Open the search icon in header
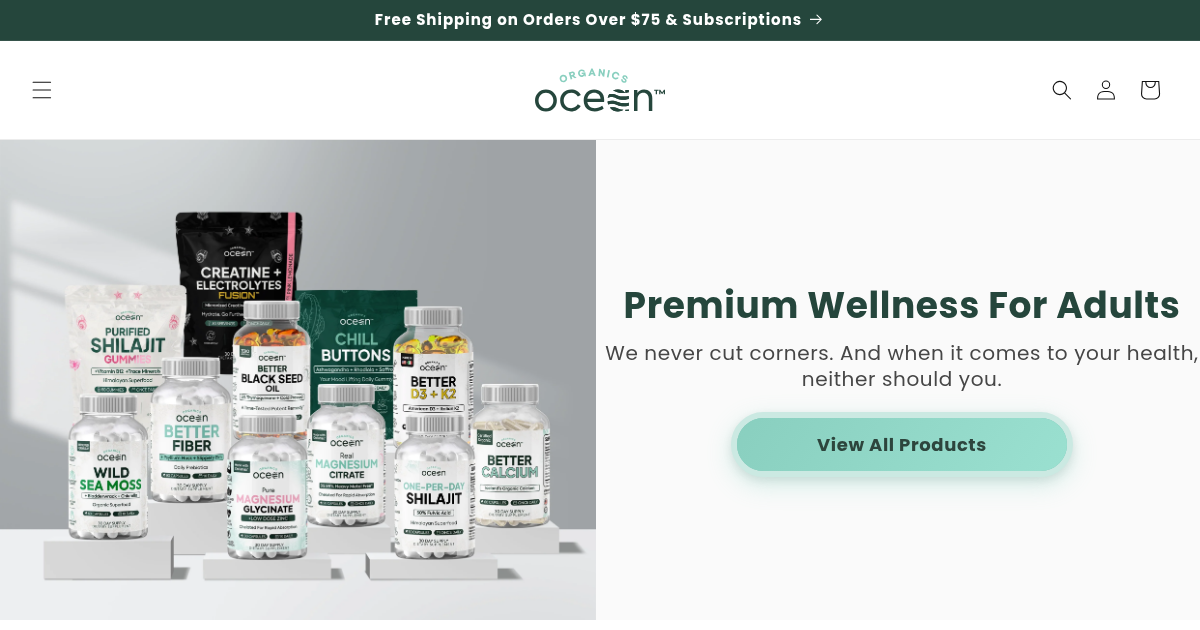The width and height of the screenshot is (1200, 630). coord(1062,90)
